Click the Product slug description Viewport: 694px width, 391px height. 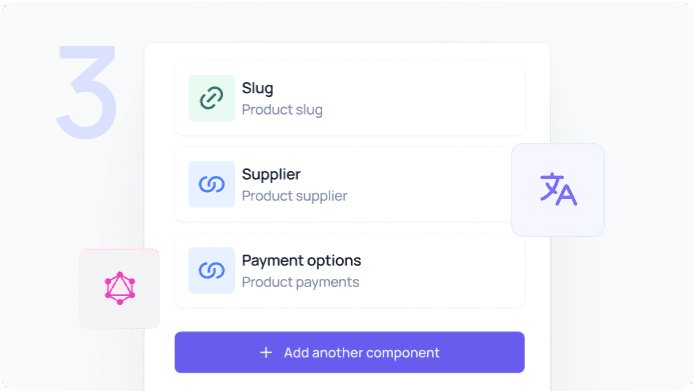282,109
